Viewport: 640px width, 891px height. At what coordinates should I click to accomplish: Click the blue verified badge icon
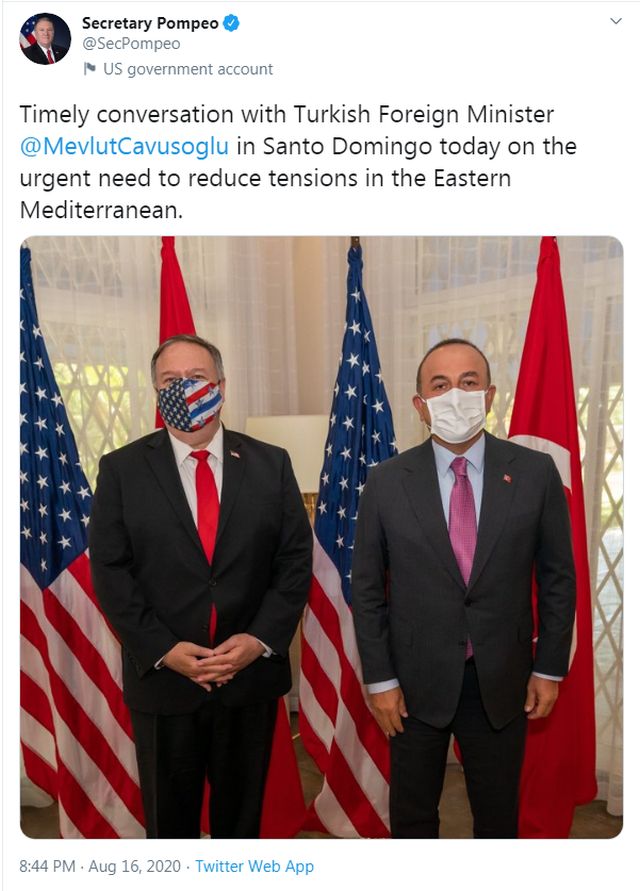[x=231, y=23]
